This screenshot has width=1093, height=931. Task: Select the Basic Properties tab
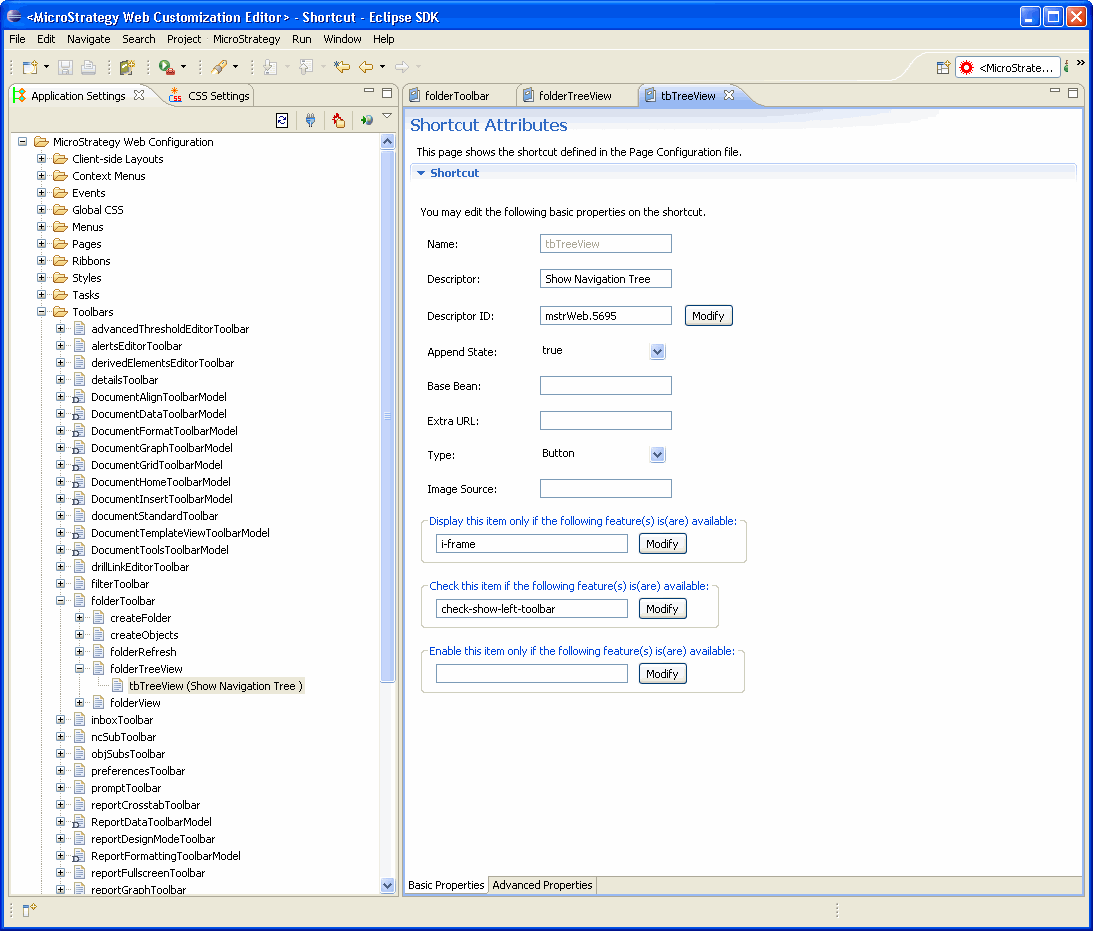coord(446,885)
